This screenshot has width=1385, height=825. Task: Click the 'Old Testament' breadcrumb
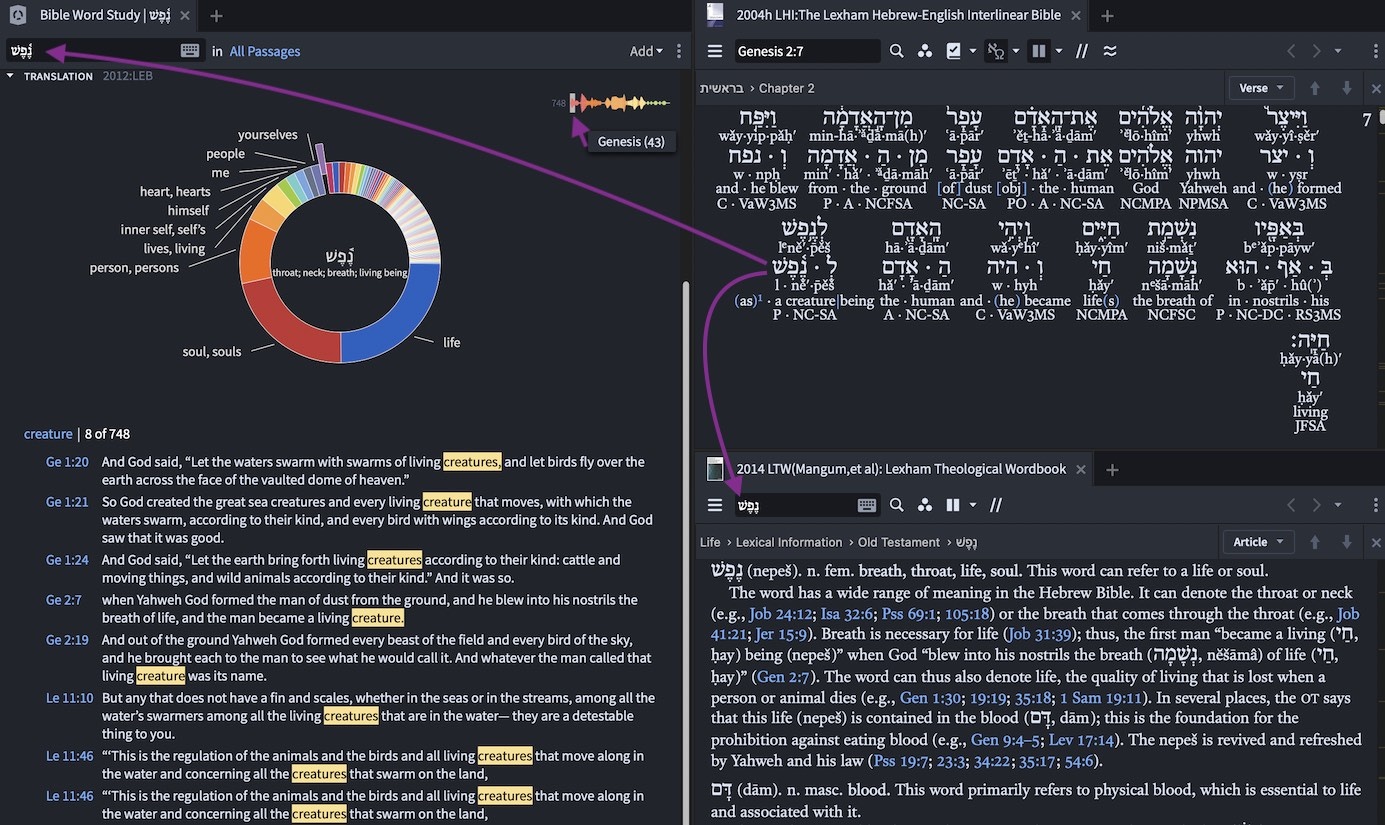click(899, 542)
